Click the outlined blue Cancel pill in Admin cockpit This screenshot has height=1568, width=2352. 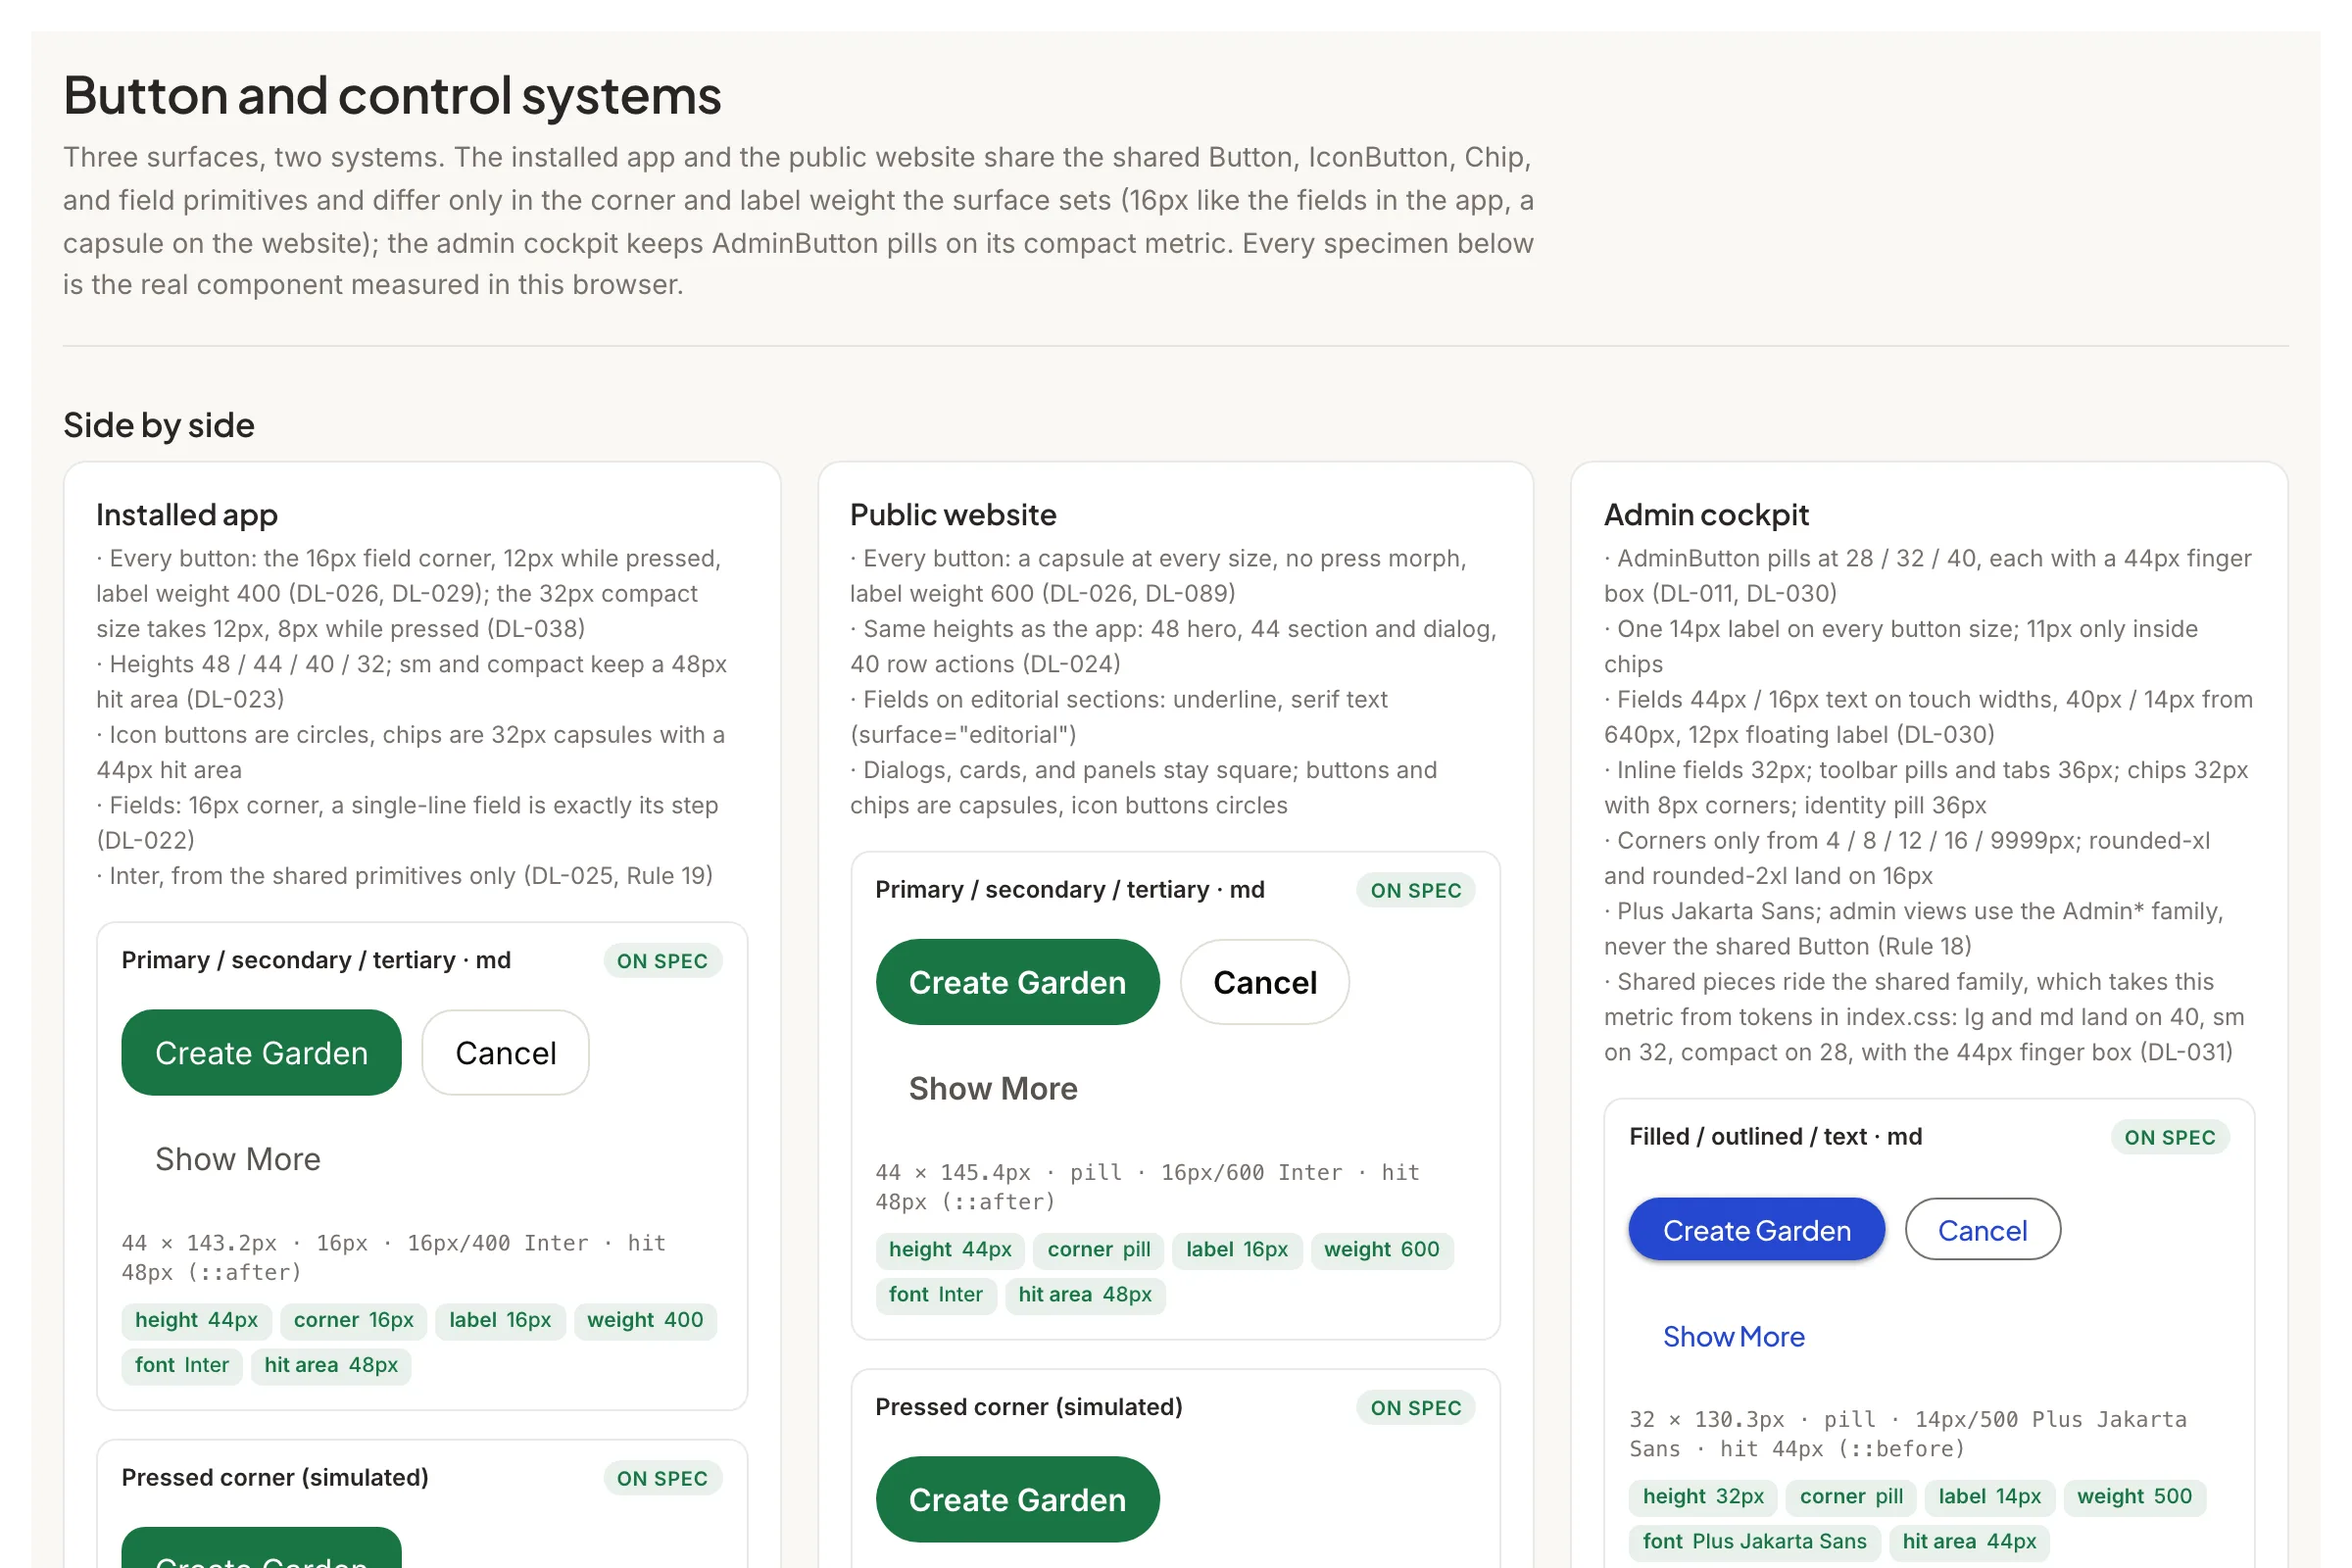1982,1230
